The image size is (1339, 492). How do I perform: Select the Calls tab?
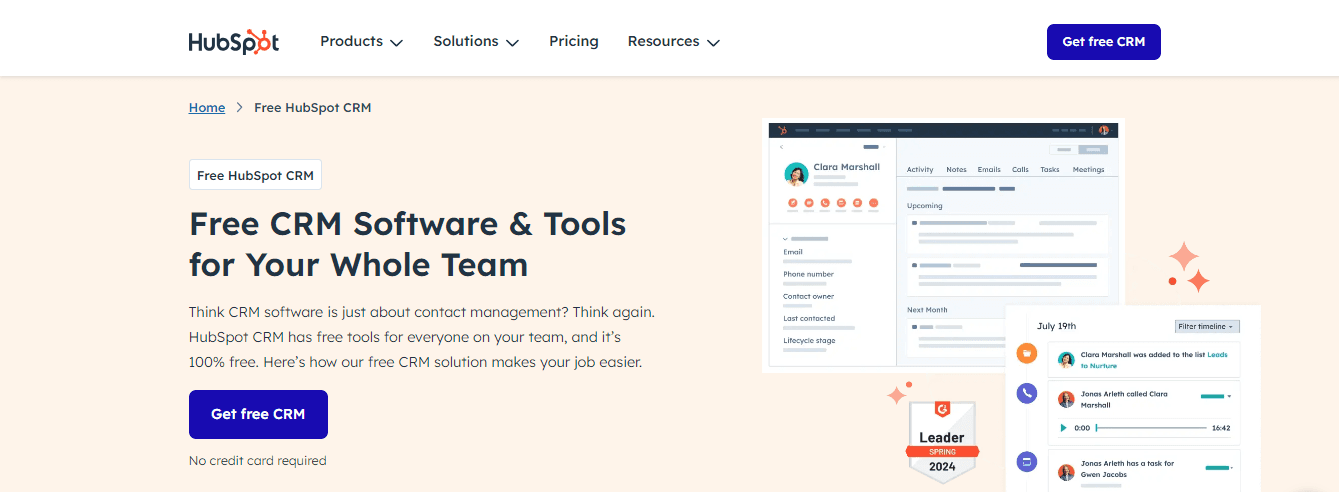(x=1020, y=170)
